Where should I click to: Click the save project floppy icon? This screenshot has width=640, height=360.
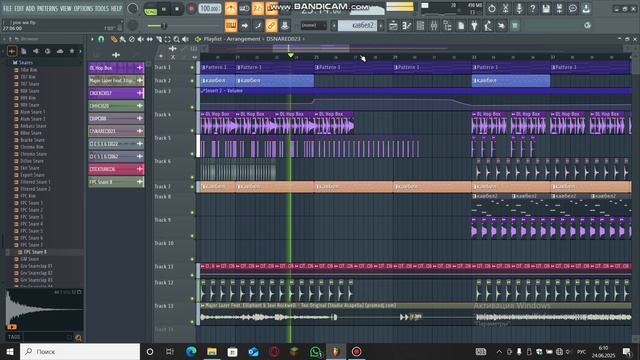[x=546, y=9]
